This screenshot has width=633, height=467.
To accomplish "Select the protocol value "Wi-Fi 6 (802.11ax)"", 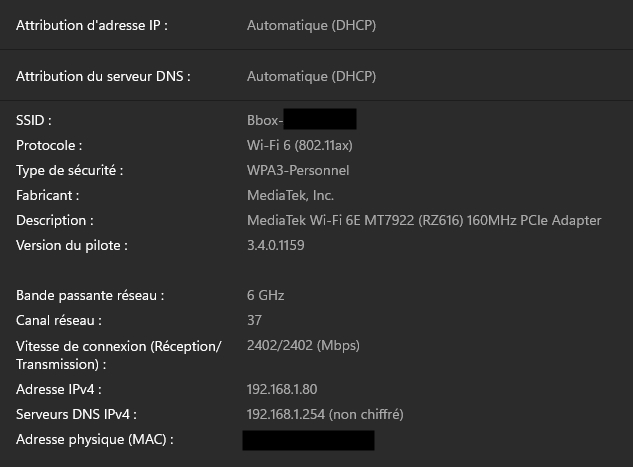I will coord(300,146).
